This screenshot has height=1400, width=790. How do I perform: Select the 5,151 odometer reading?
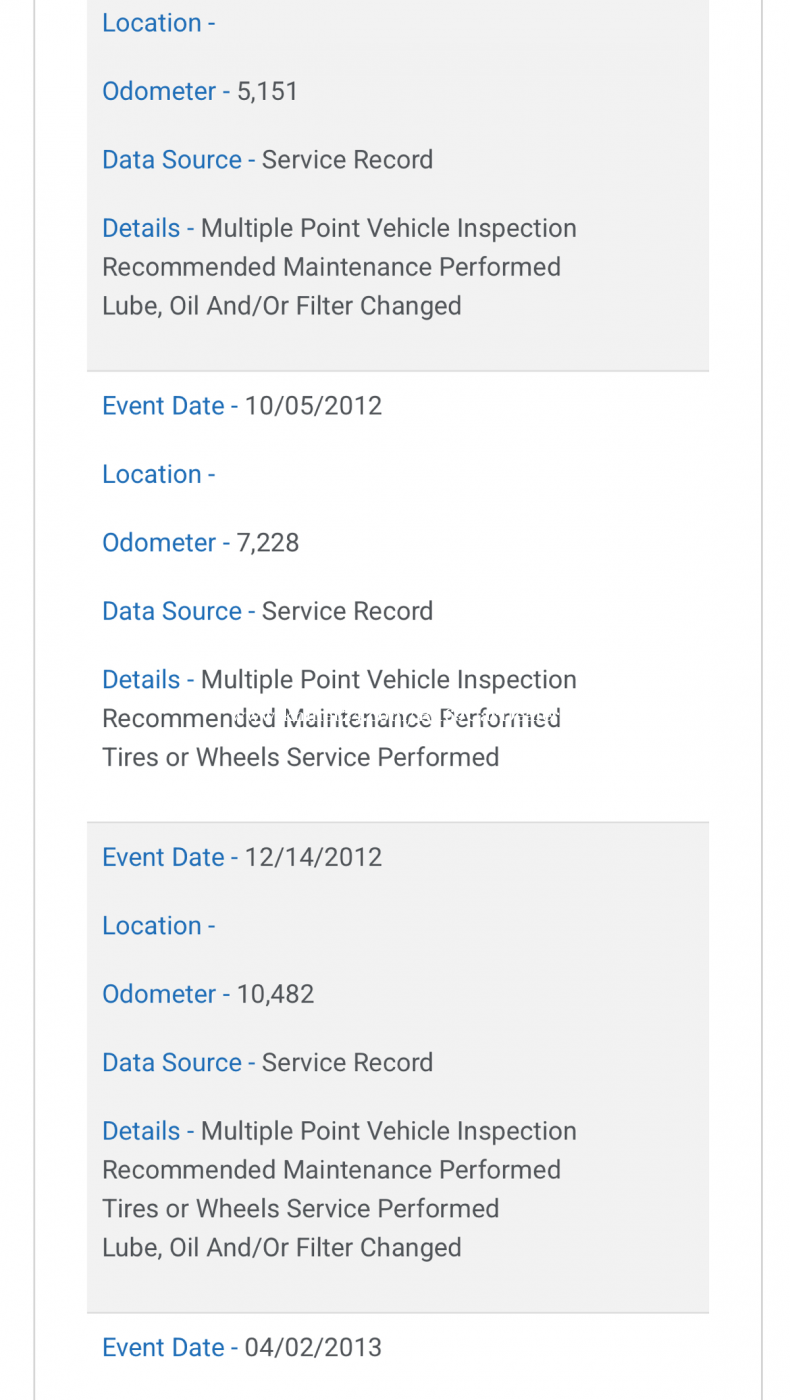(268, 91)
